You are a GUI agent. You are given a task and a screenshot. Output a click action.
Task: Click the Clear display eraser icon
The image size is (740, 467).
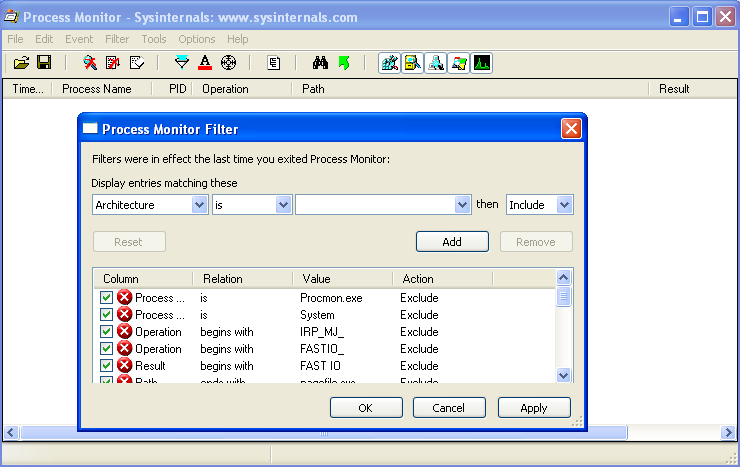pyautogui.click(x=136, y=63)
